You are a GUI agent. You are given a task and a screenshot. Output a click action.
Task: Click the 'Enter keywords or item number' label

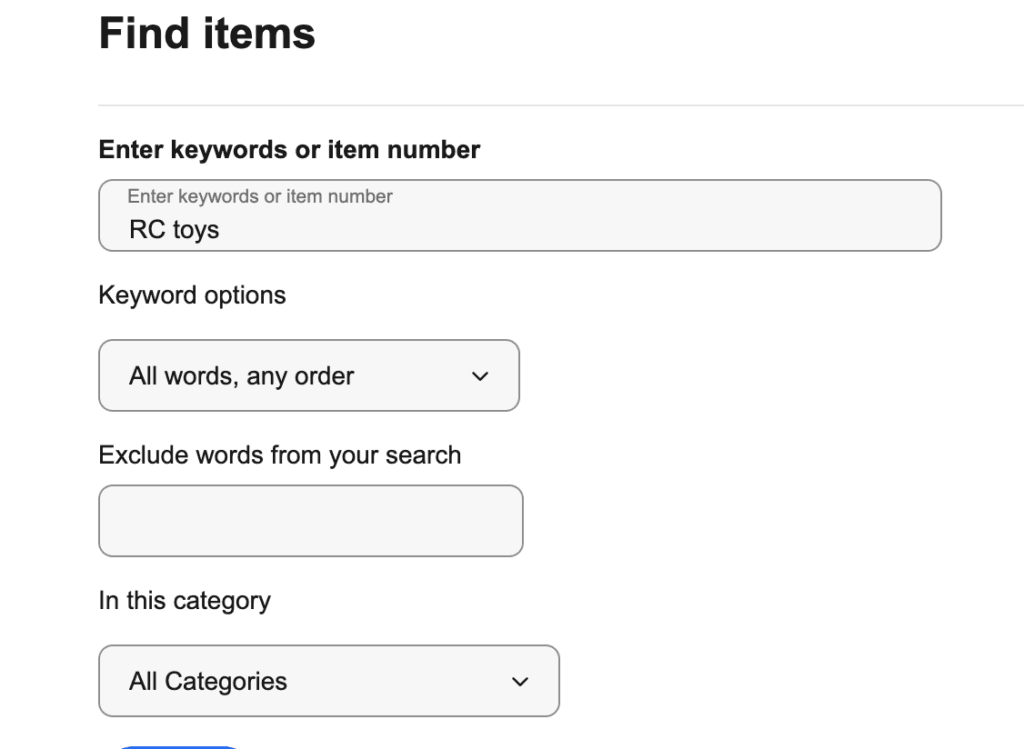[288, 149]
